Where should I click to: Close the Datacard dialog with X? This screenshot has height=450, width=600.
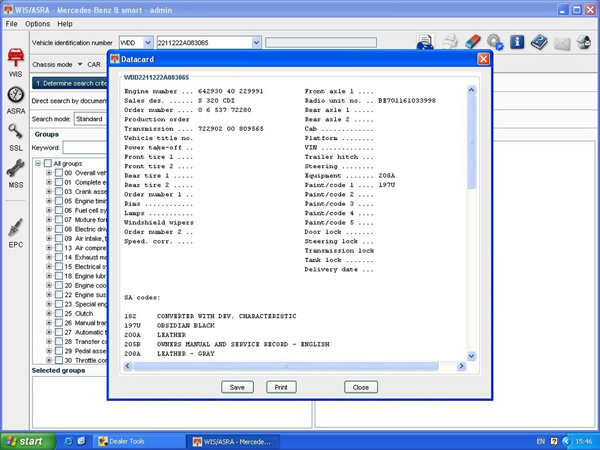click(x=483, y=59)
